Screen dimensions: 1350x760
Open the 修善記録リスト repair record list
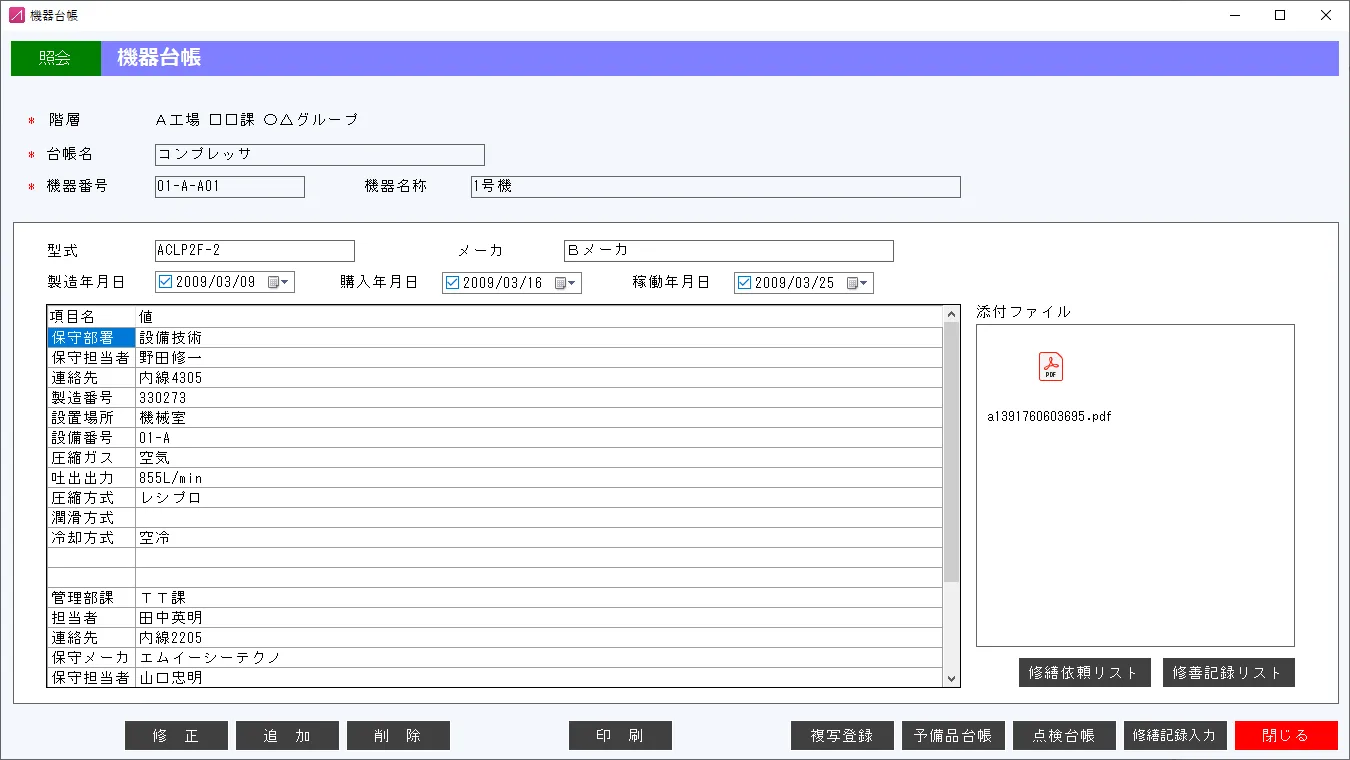pyautogui.click(x=1229, y=672)
